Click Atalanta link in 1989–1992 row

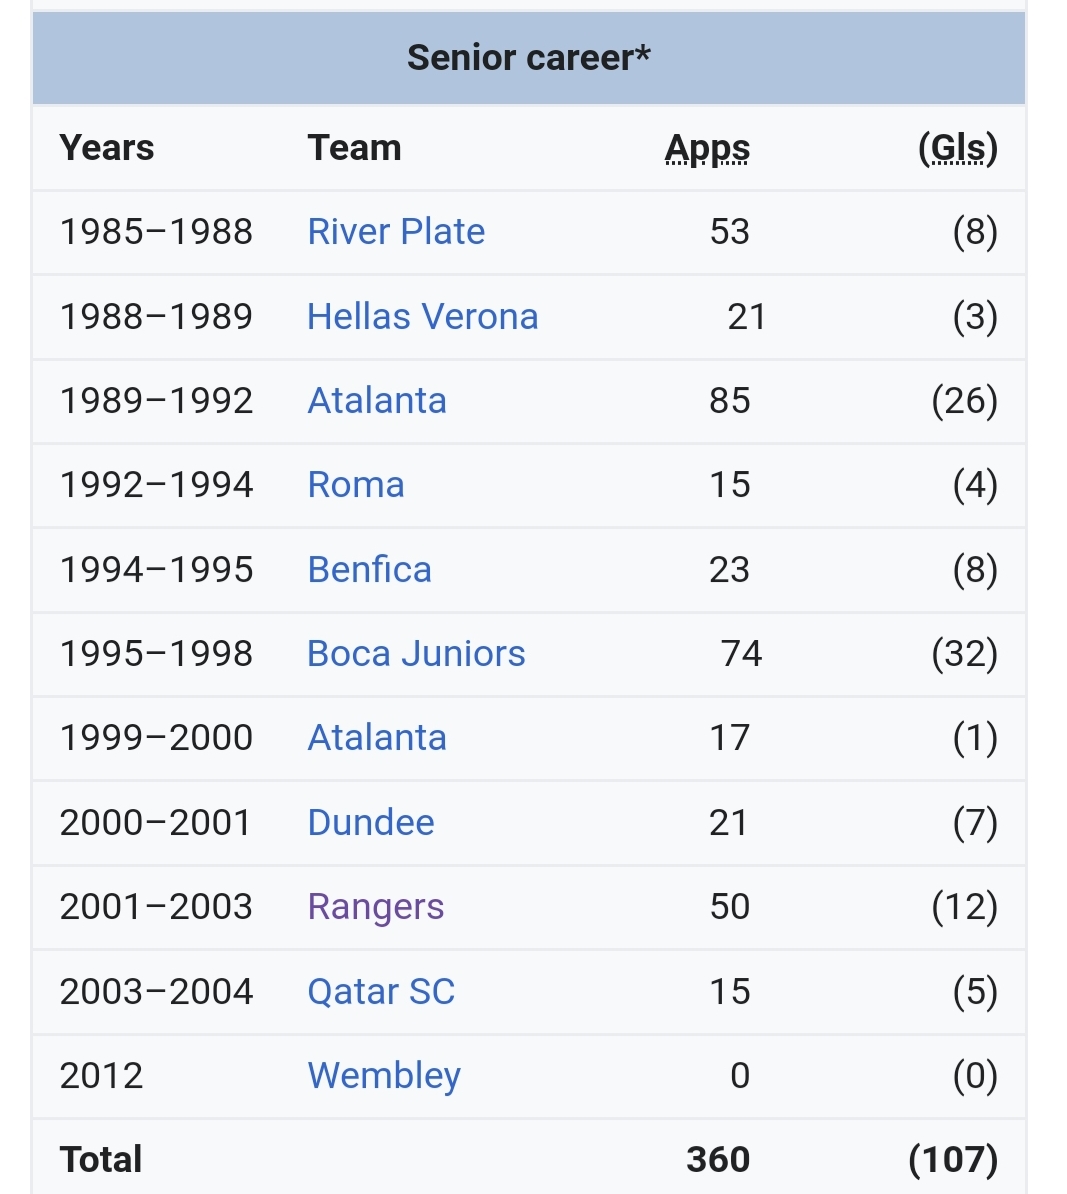pyautogui.click(x=377, y=401)
